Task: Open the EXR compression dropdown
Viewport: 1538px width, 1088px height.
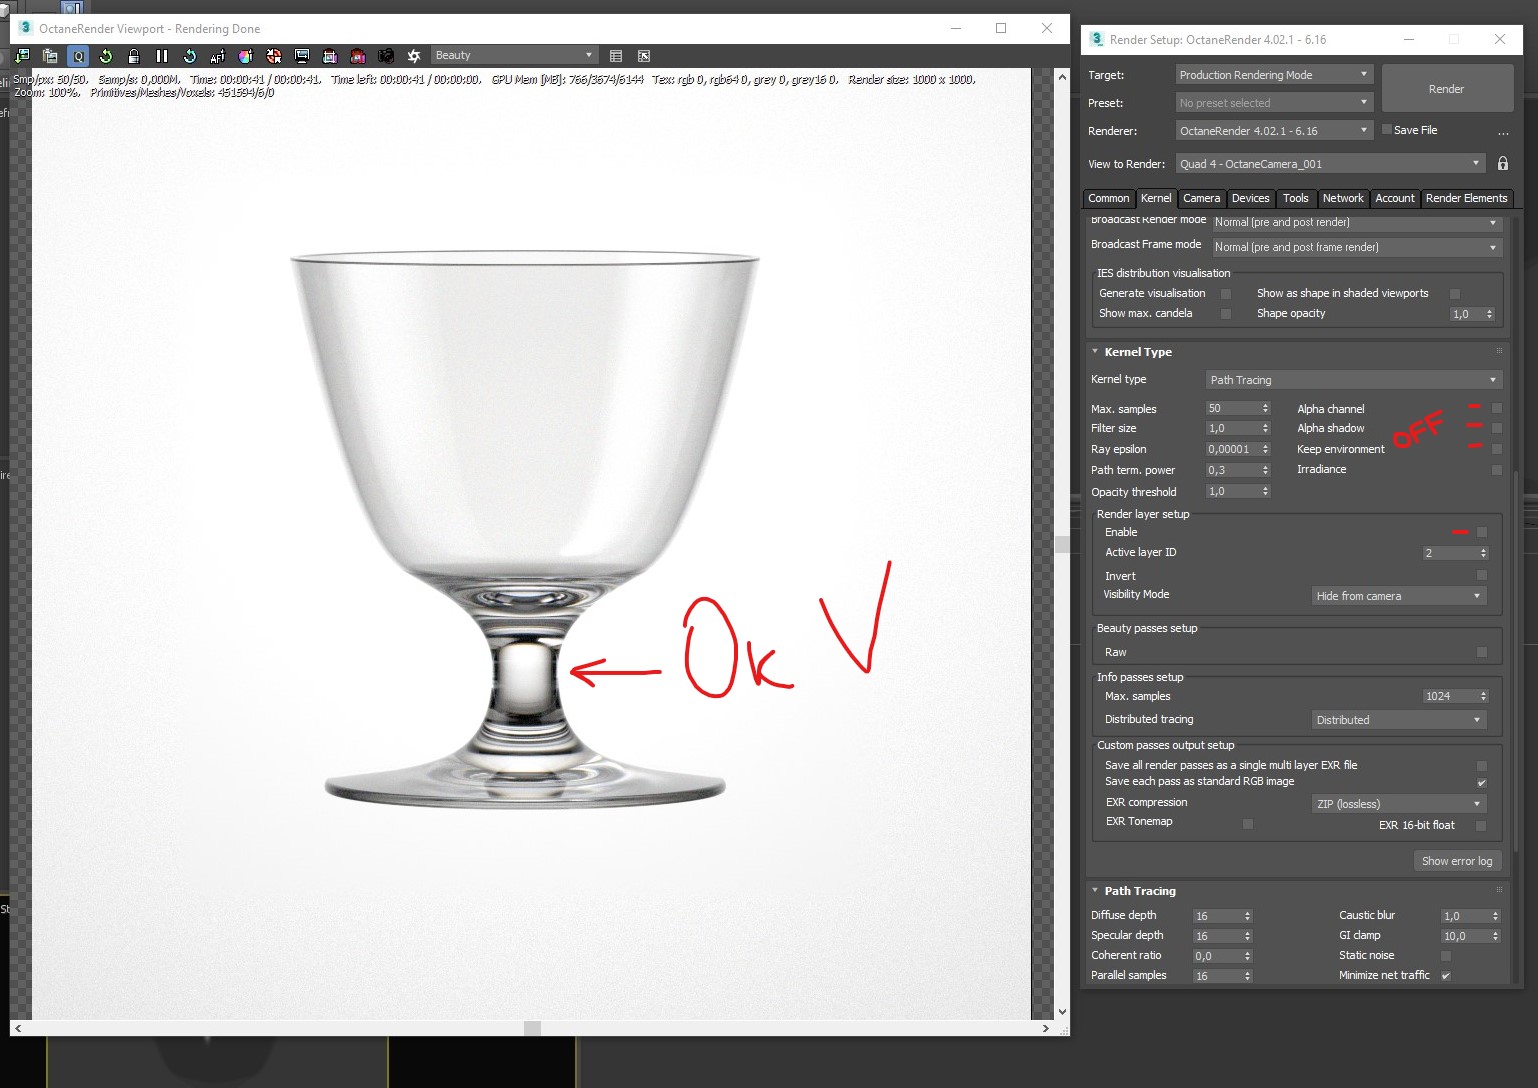Action: (1399, 804)
